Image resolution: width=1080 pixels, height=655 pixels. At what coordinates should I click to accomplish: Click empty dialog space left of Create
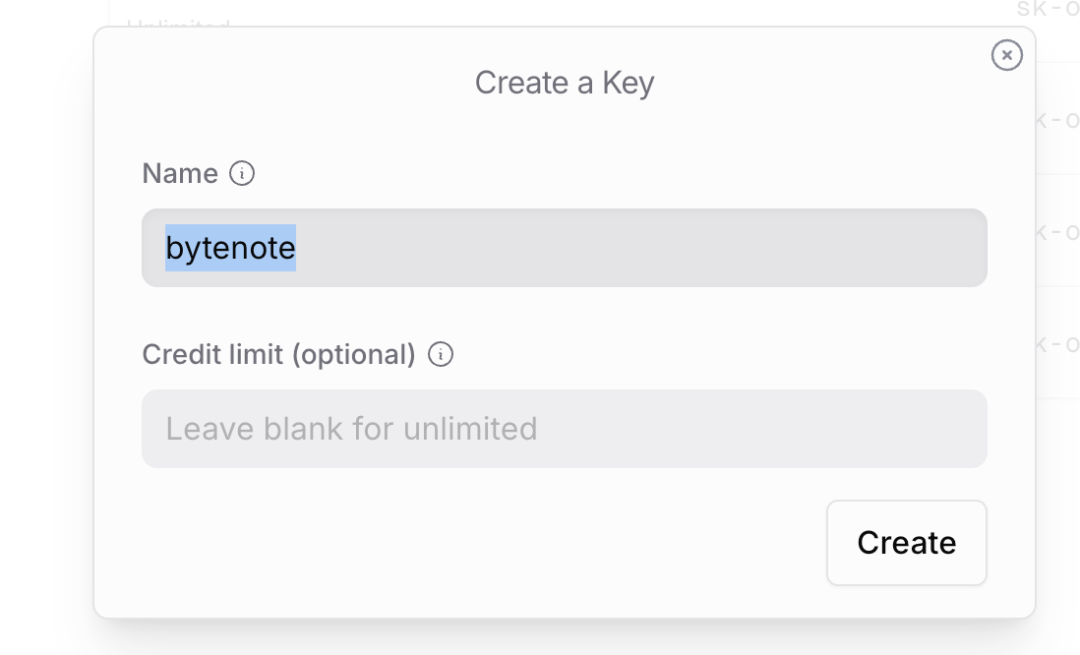[x=480, y=543]
